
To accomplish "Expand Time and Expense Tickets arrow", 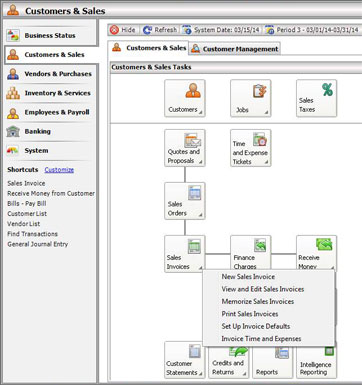I will (x=266, y=162).
